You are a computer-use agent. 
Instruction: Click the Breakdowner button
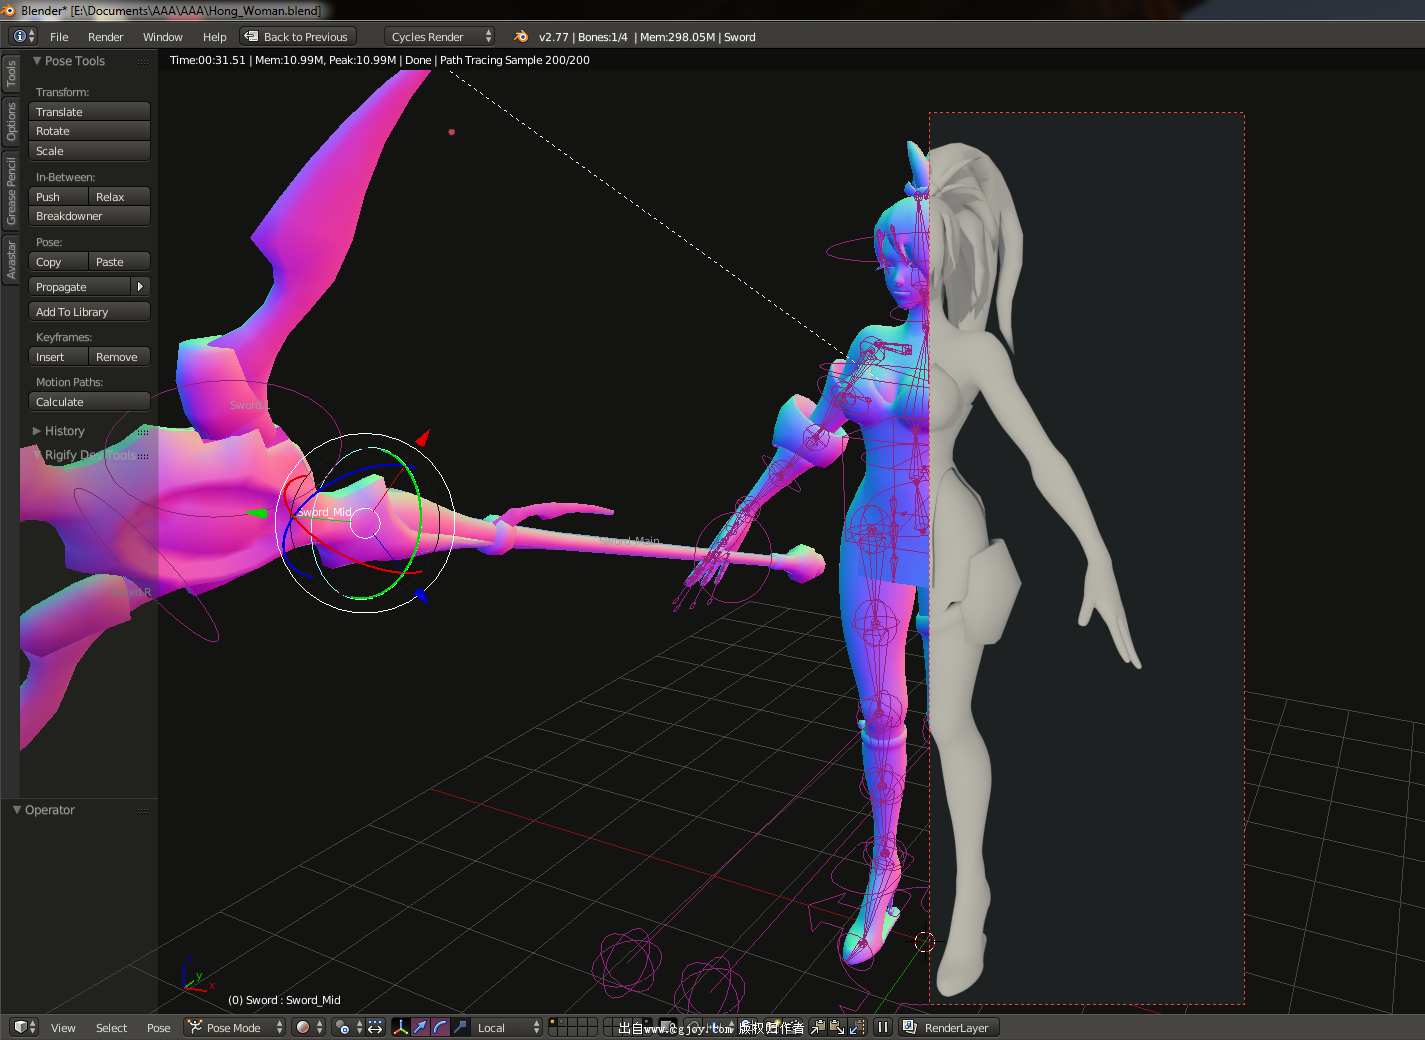89,216
